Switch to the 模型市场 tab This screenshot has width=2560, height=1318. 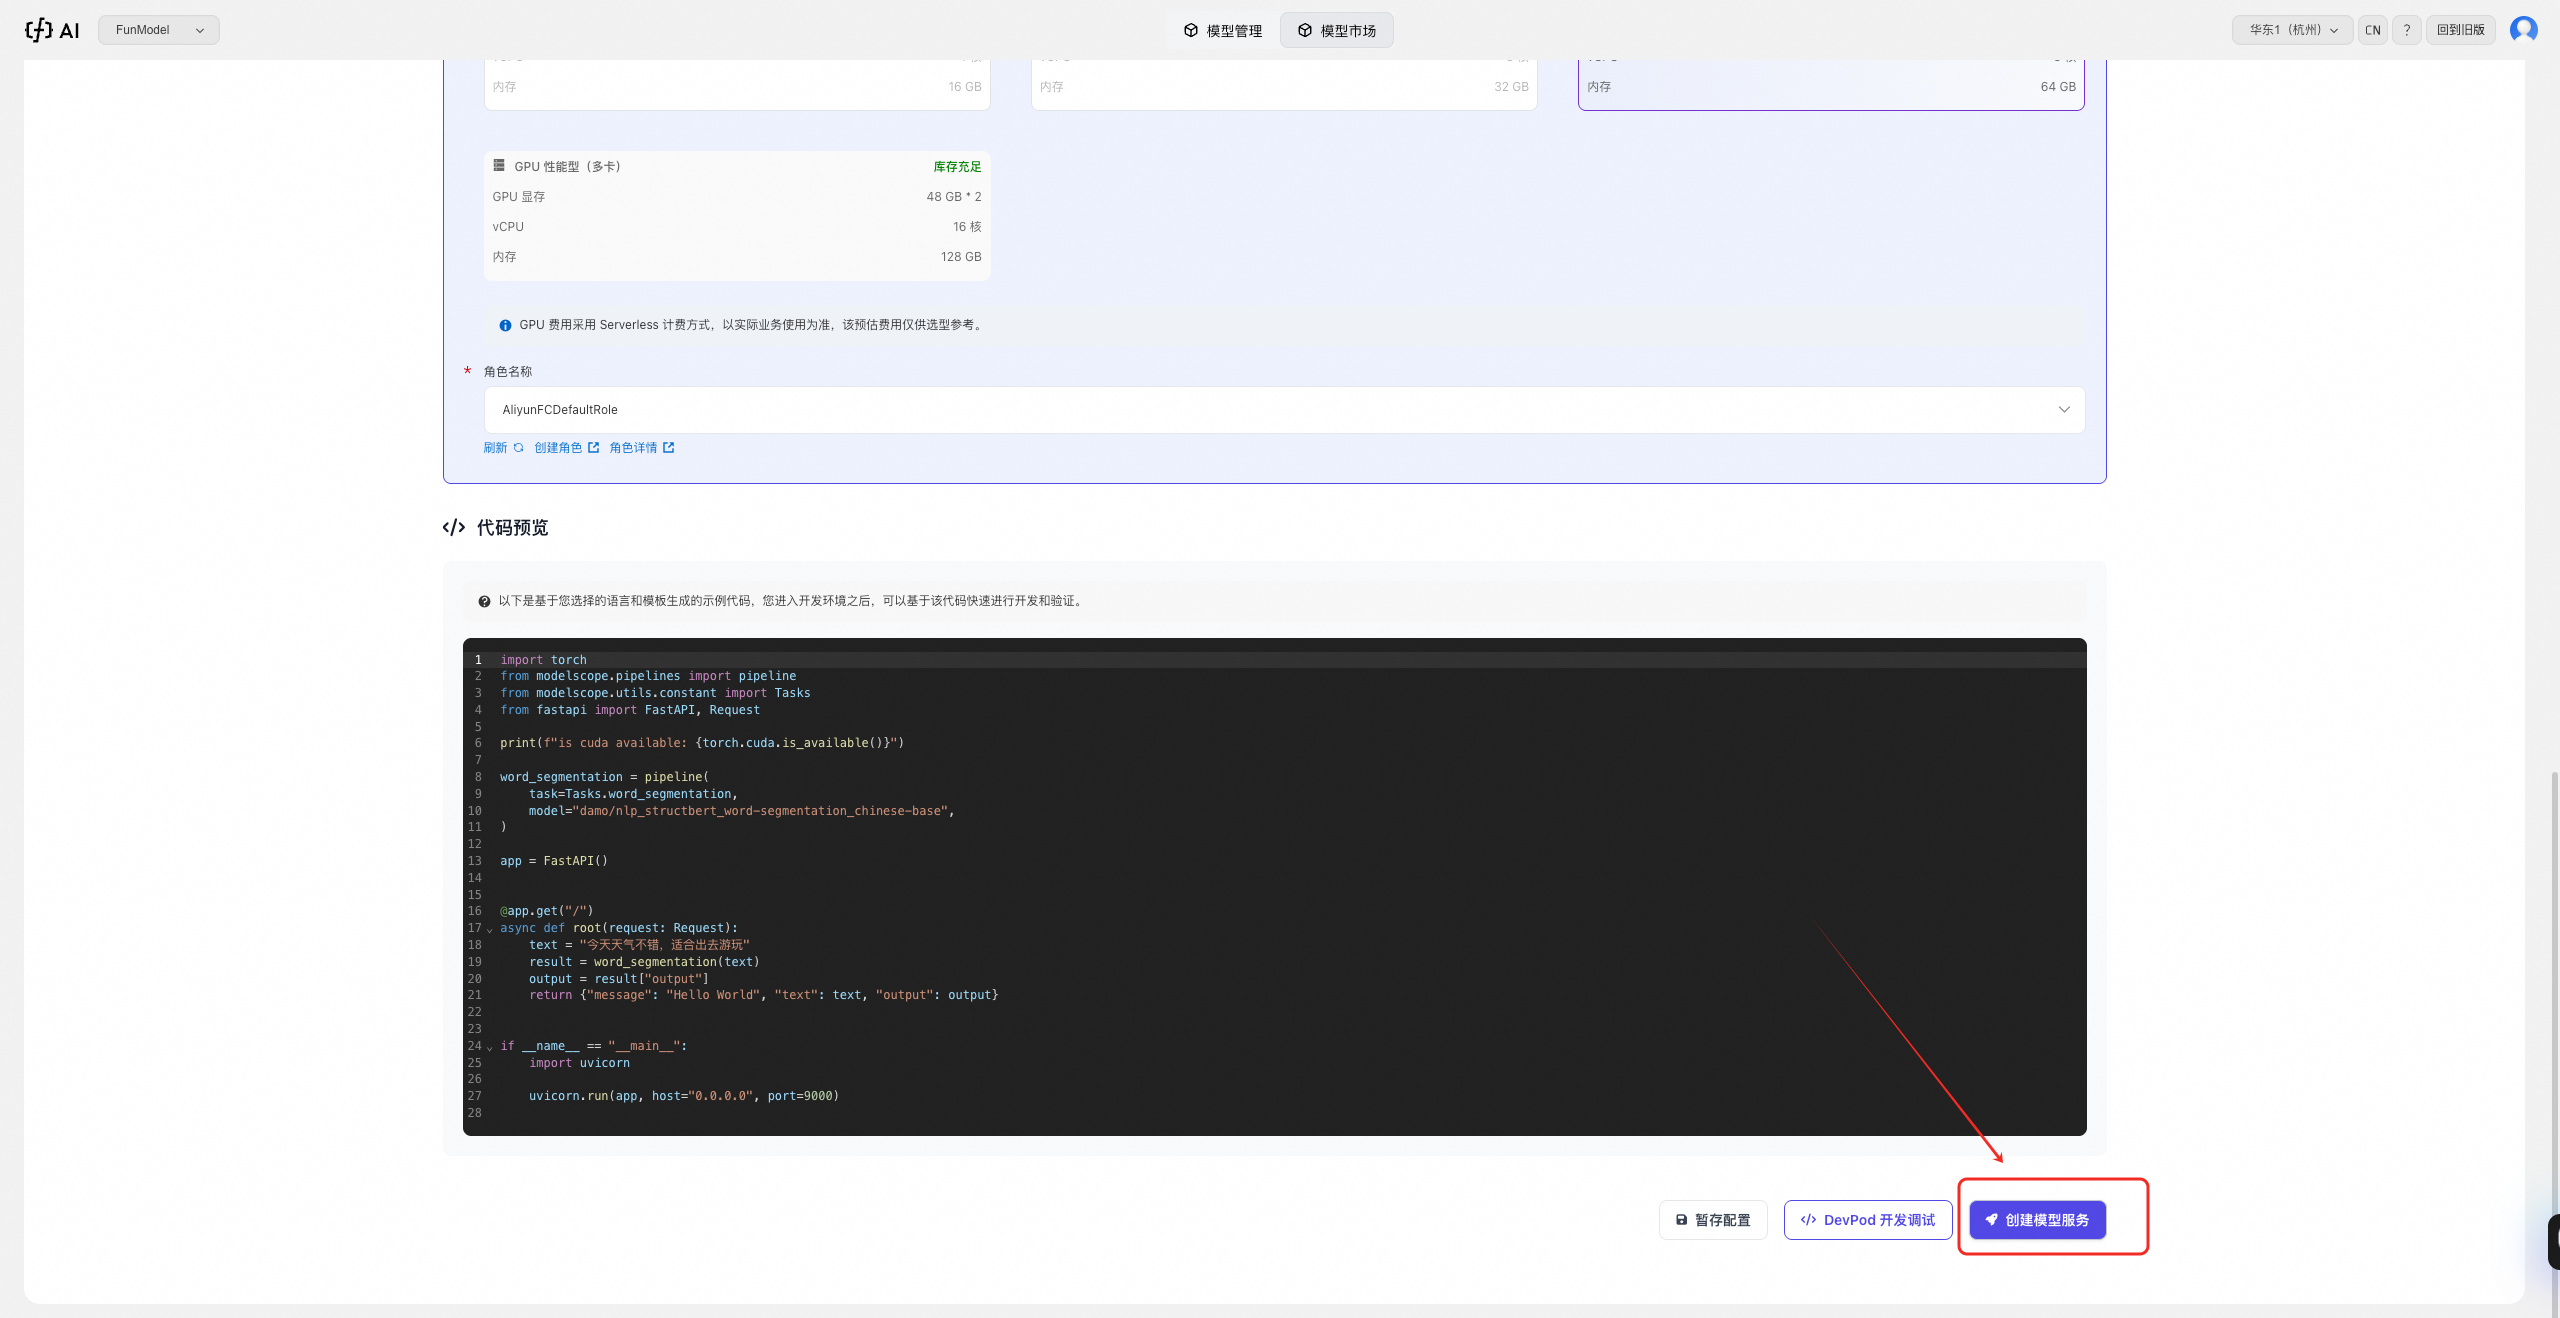(x=1336, y=31)
